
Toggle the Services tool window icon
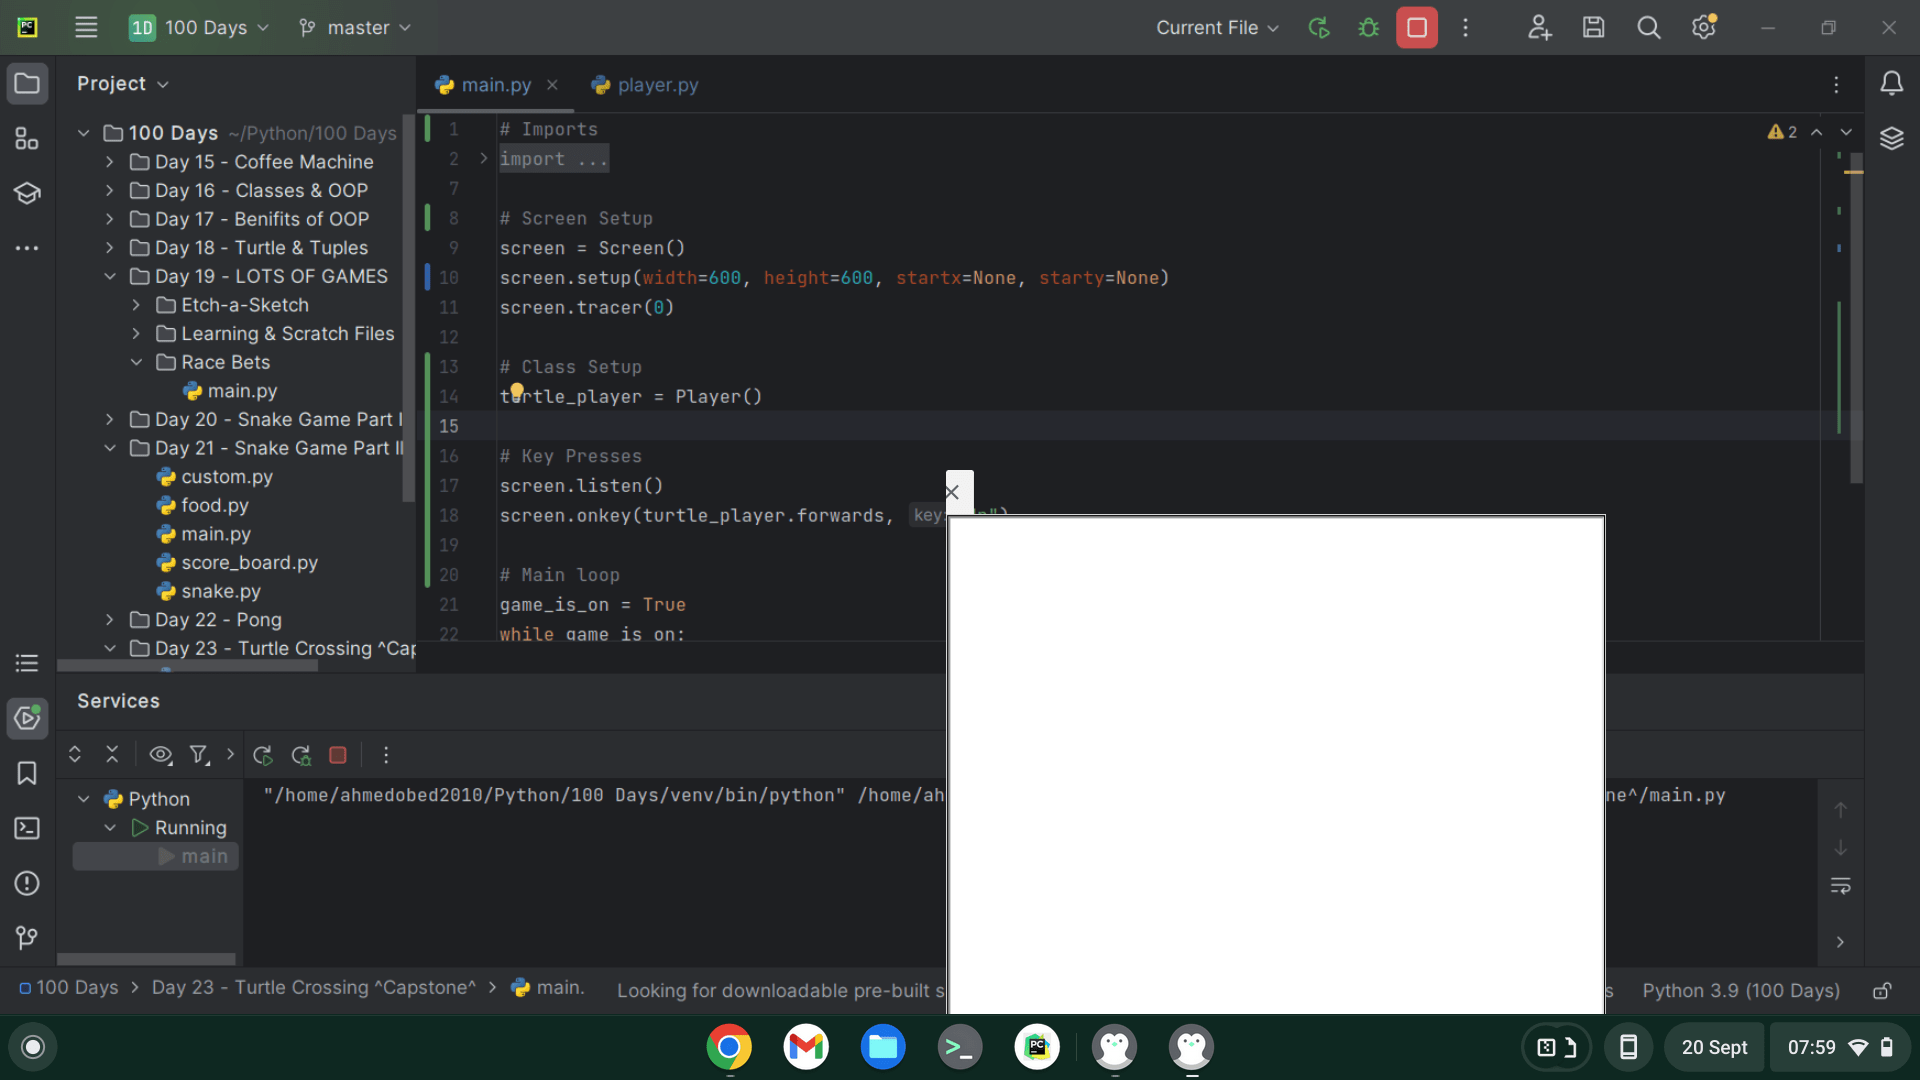click(27, 718)
